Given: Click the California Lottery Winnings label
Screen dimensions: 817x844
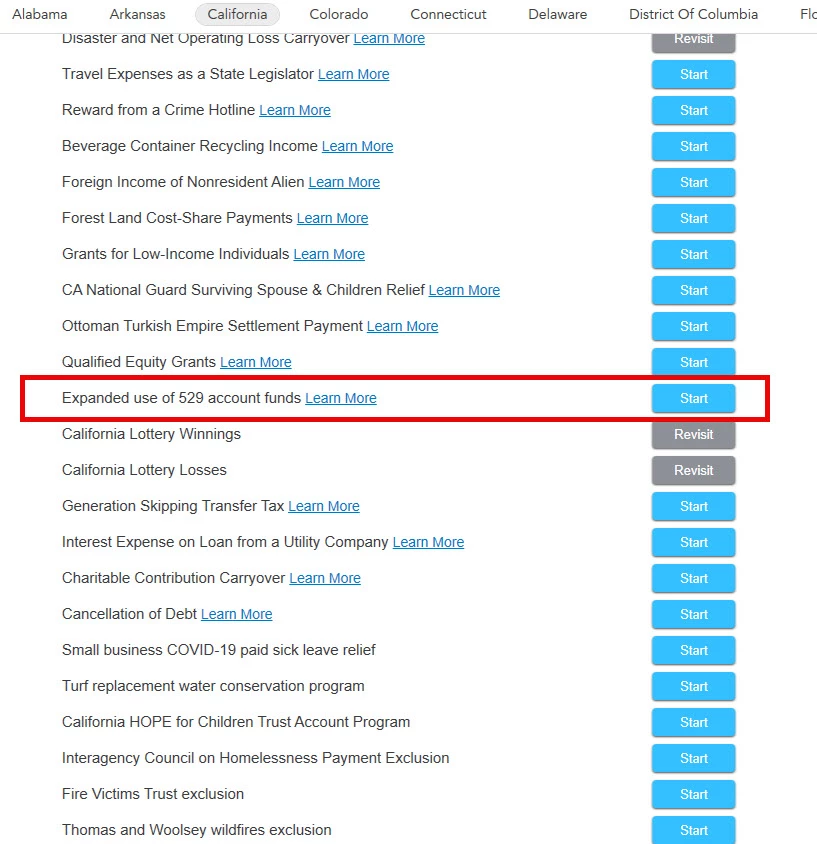Looking at the screenshot, I should click(x=151, y=434).
